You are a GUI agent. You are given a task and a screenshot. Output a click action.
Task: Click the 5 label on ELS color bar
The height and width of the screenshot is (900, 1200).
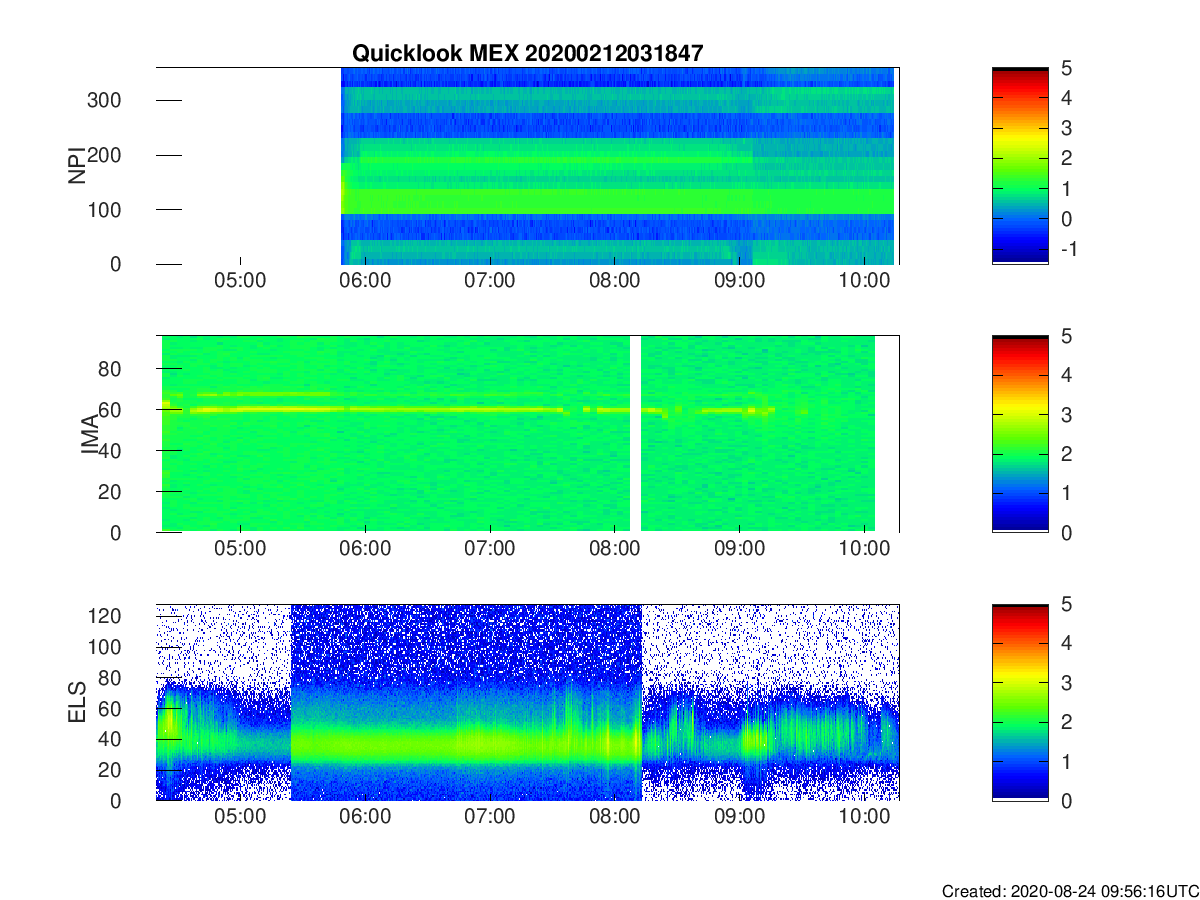pyautogui.click(x=1065, y=604)
